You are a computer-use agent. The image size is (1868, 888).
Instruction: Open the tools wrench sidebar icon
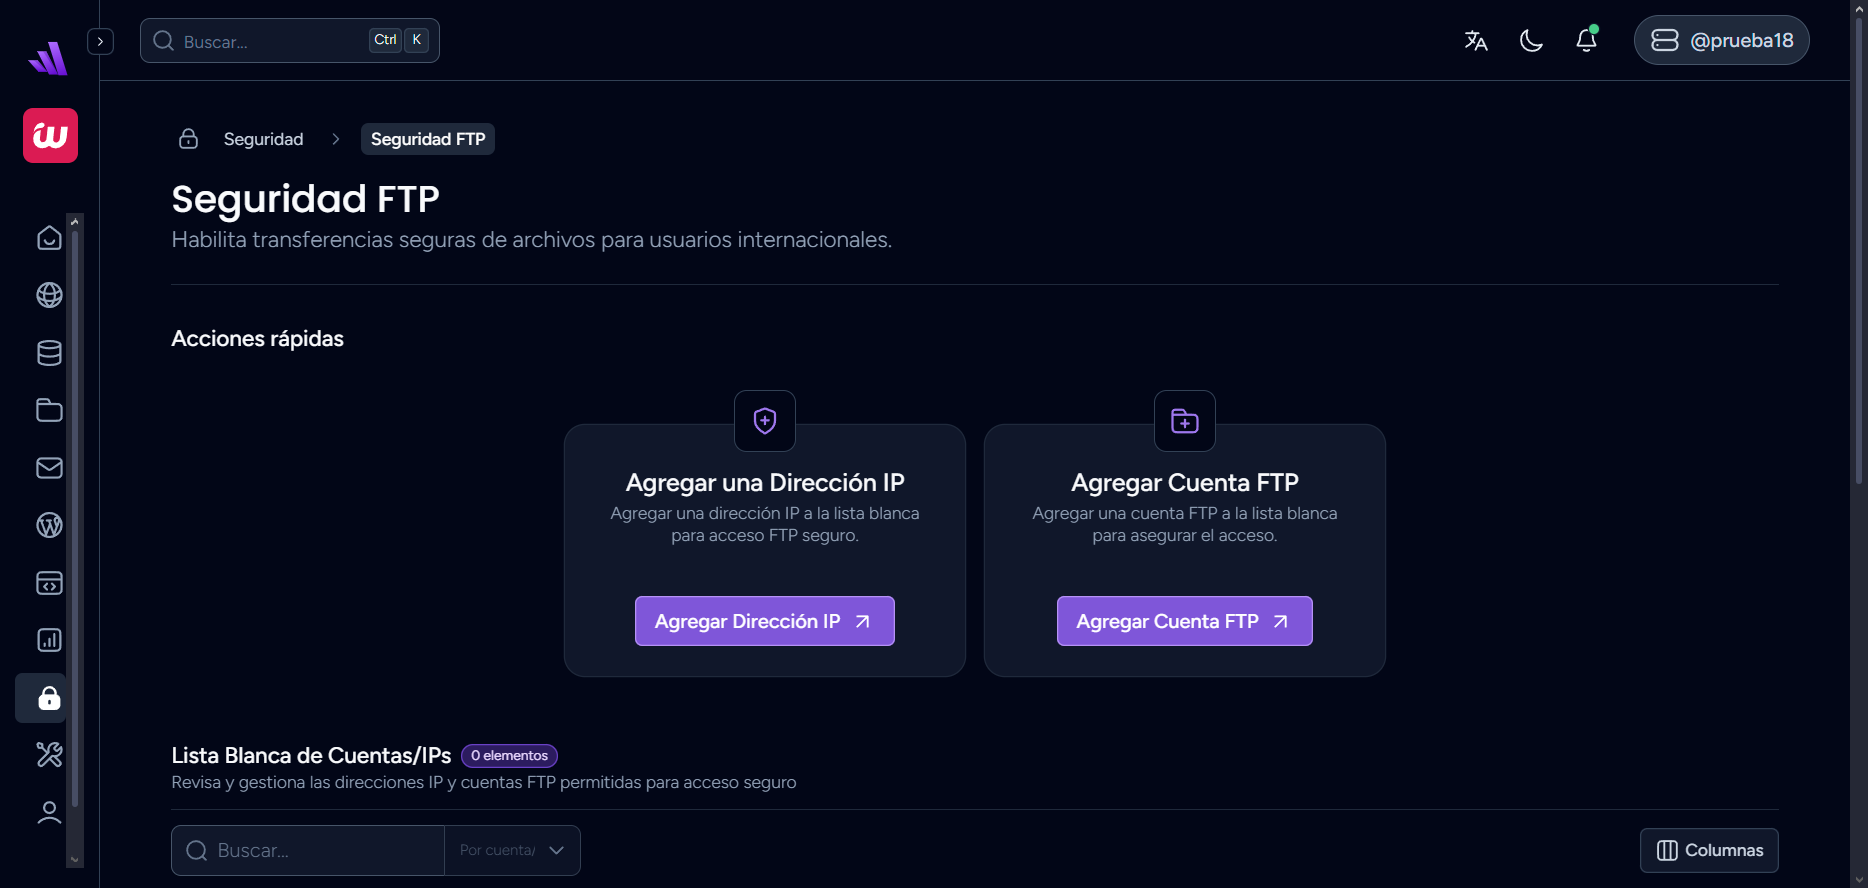(x=49, y=754)
